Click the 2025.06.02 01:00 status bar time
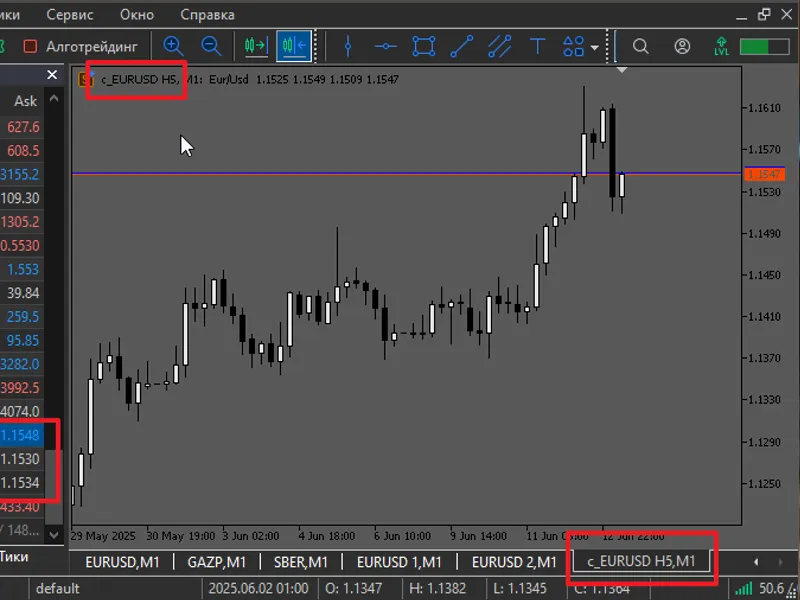The width and height of the screenshot is (800, 600). pos(259,588)
